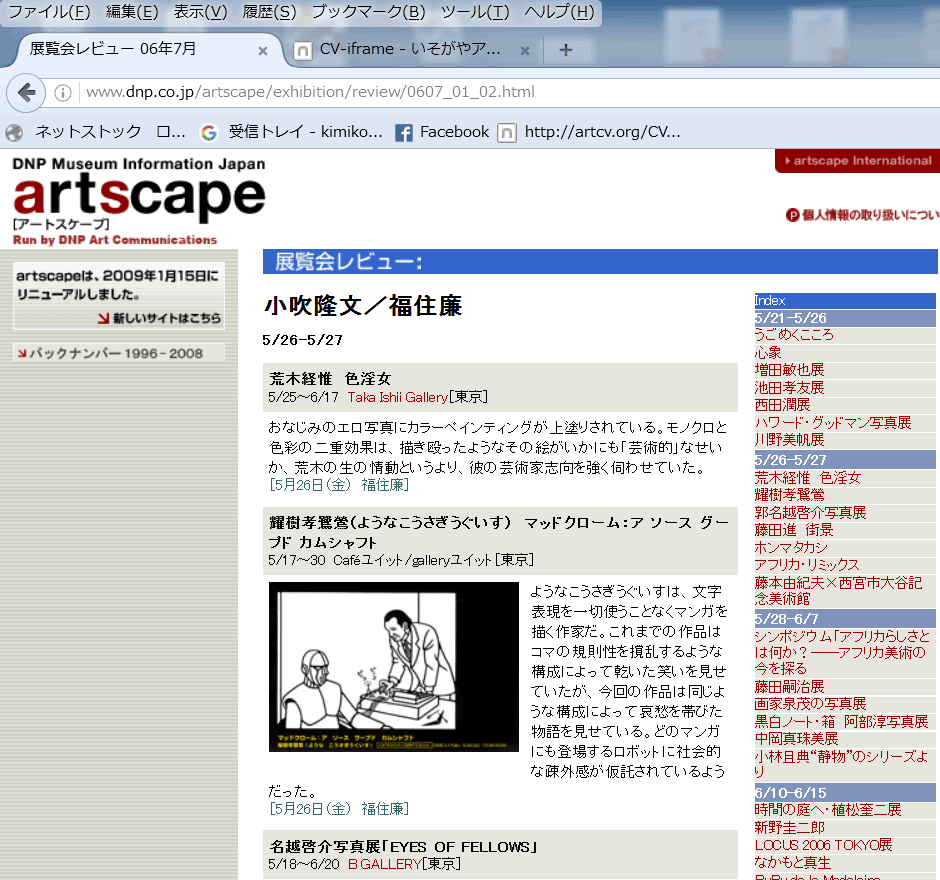This screenshot has width=940, height=880.
Task: Open the site information icon in address bar
Action: coord(63,92)
